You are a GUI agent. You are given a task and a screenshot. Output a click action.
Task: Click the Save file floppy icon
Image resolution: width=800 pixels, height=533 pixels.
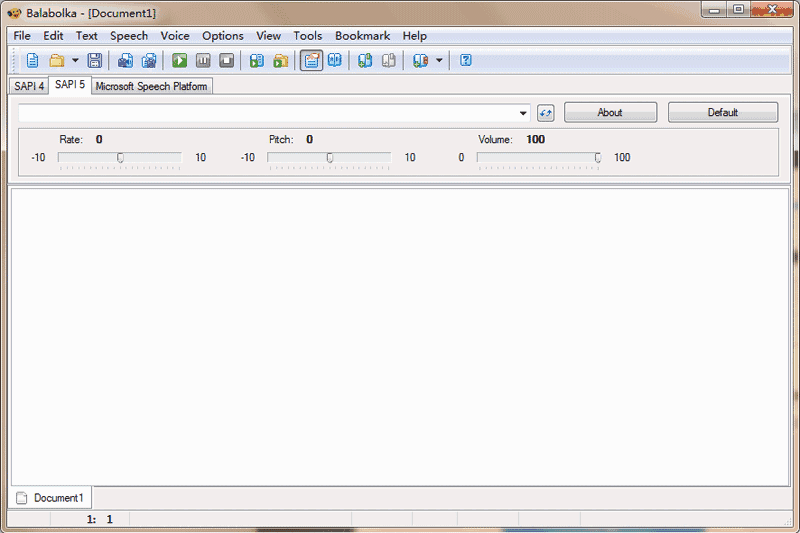94,61
